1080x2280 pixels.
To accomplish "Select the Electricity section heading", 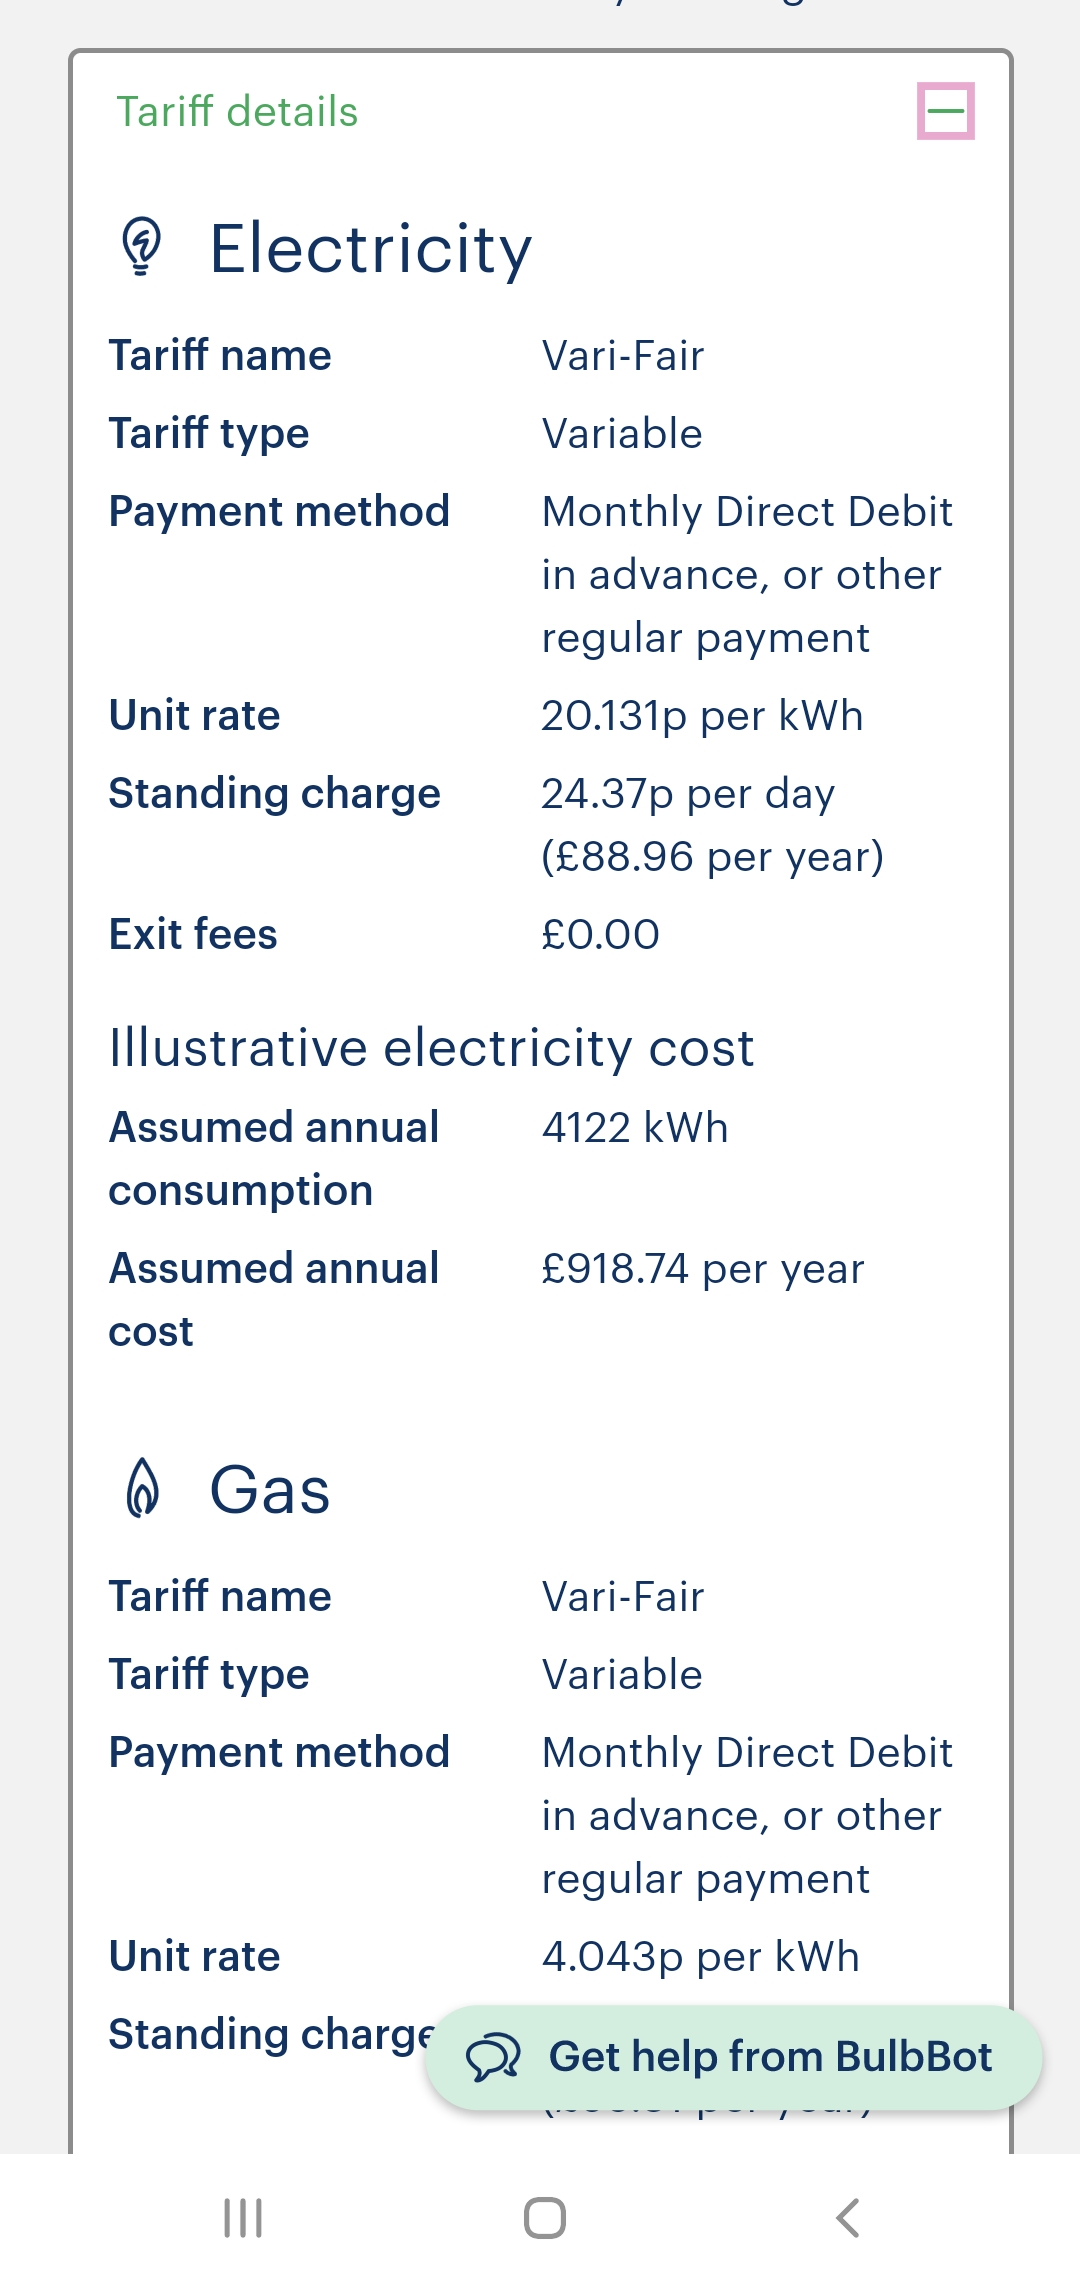I will pos(370,248).
